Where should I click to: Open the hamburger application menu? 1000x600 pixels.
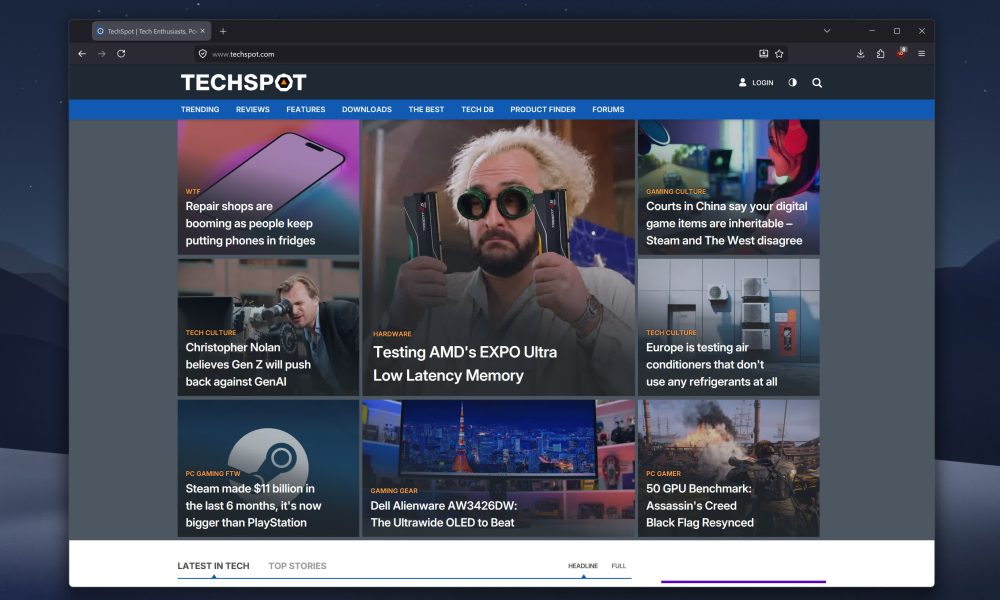tap(922, 54)
